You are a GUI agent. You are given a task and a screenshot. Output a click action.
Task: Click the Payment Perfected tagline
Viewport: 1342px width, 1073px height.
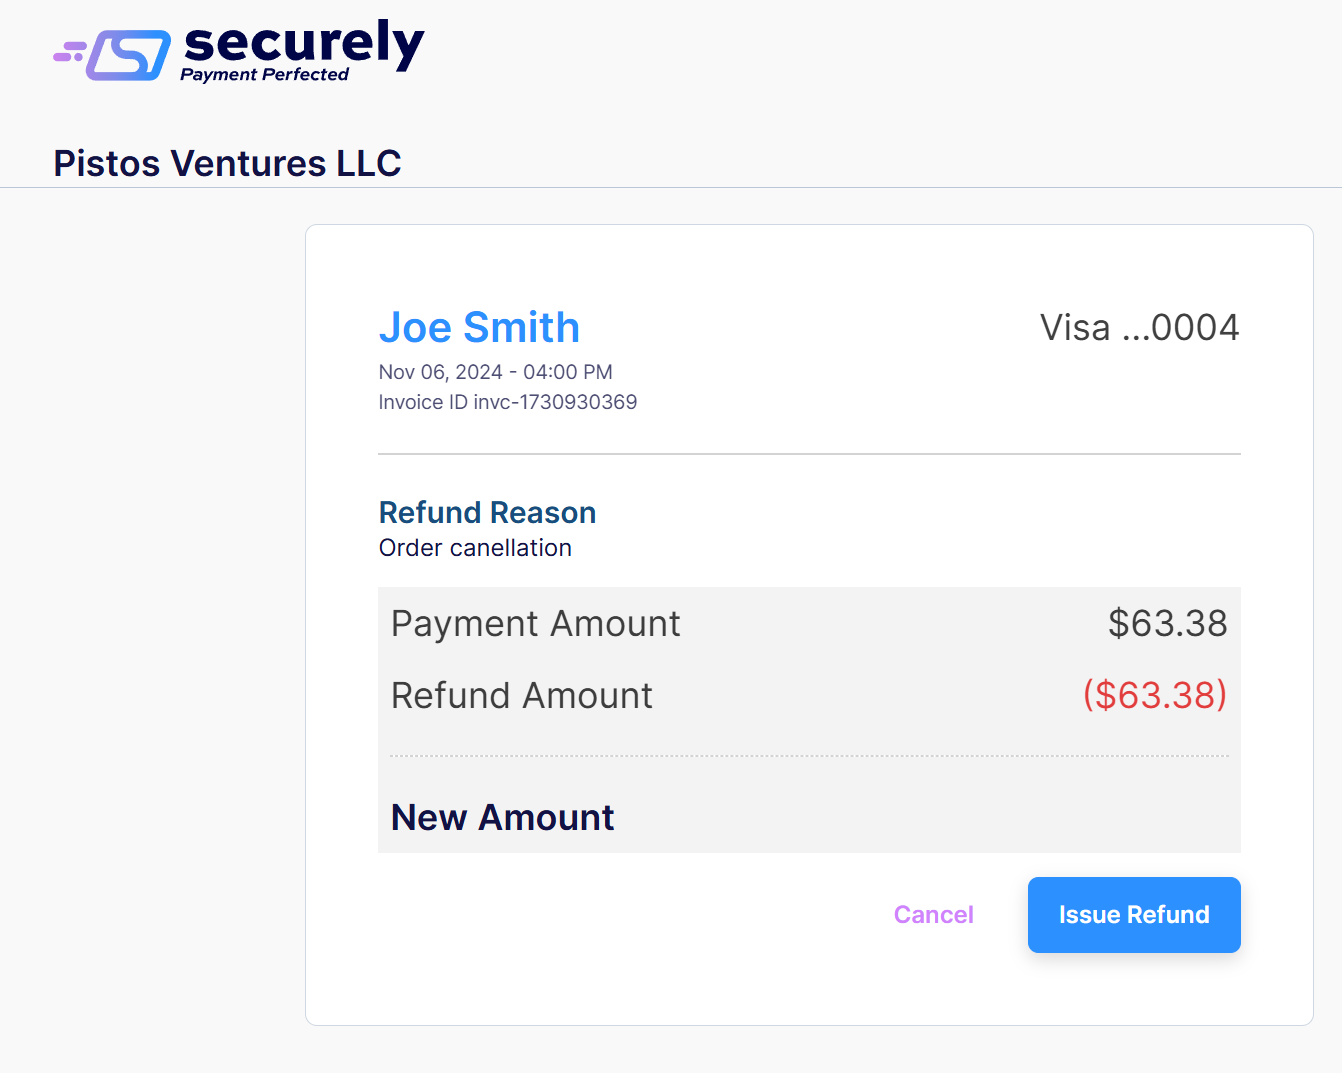tap(264, 75)
